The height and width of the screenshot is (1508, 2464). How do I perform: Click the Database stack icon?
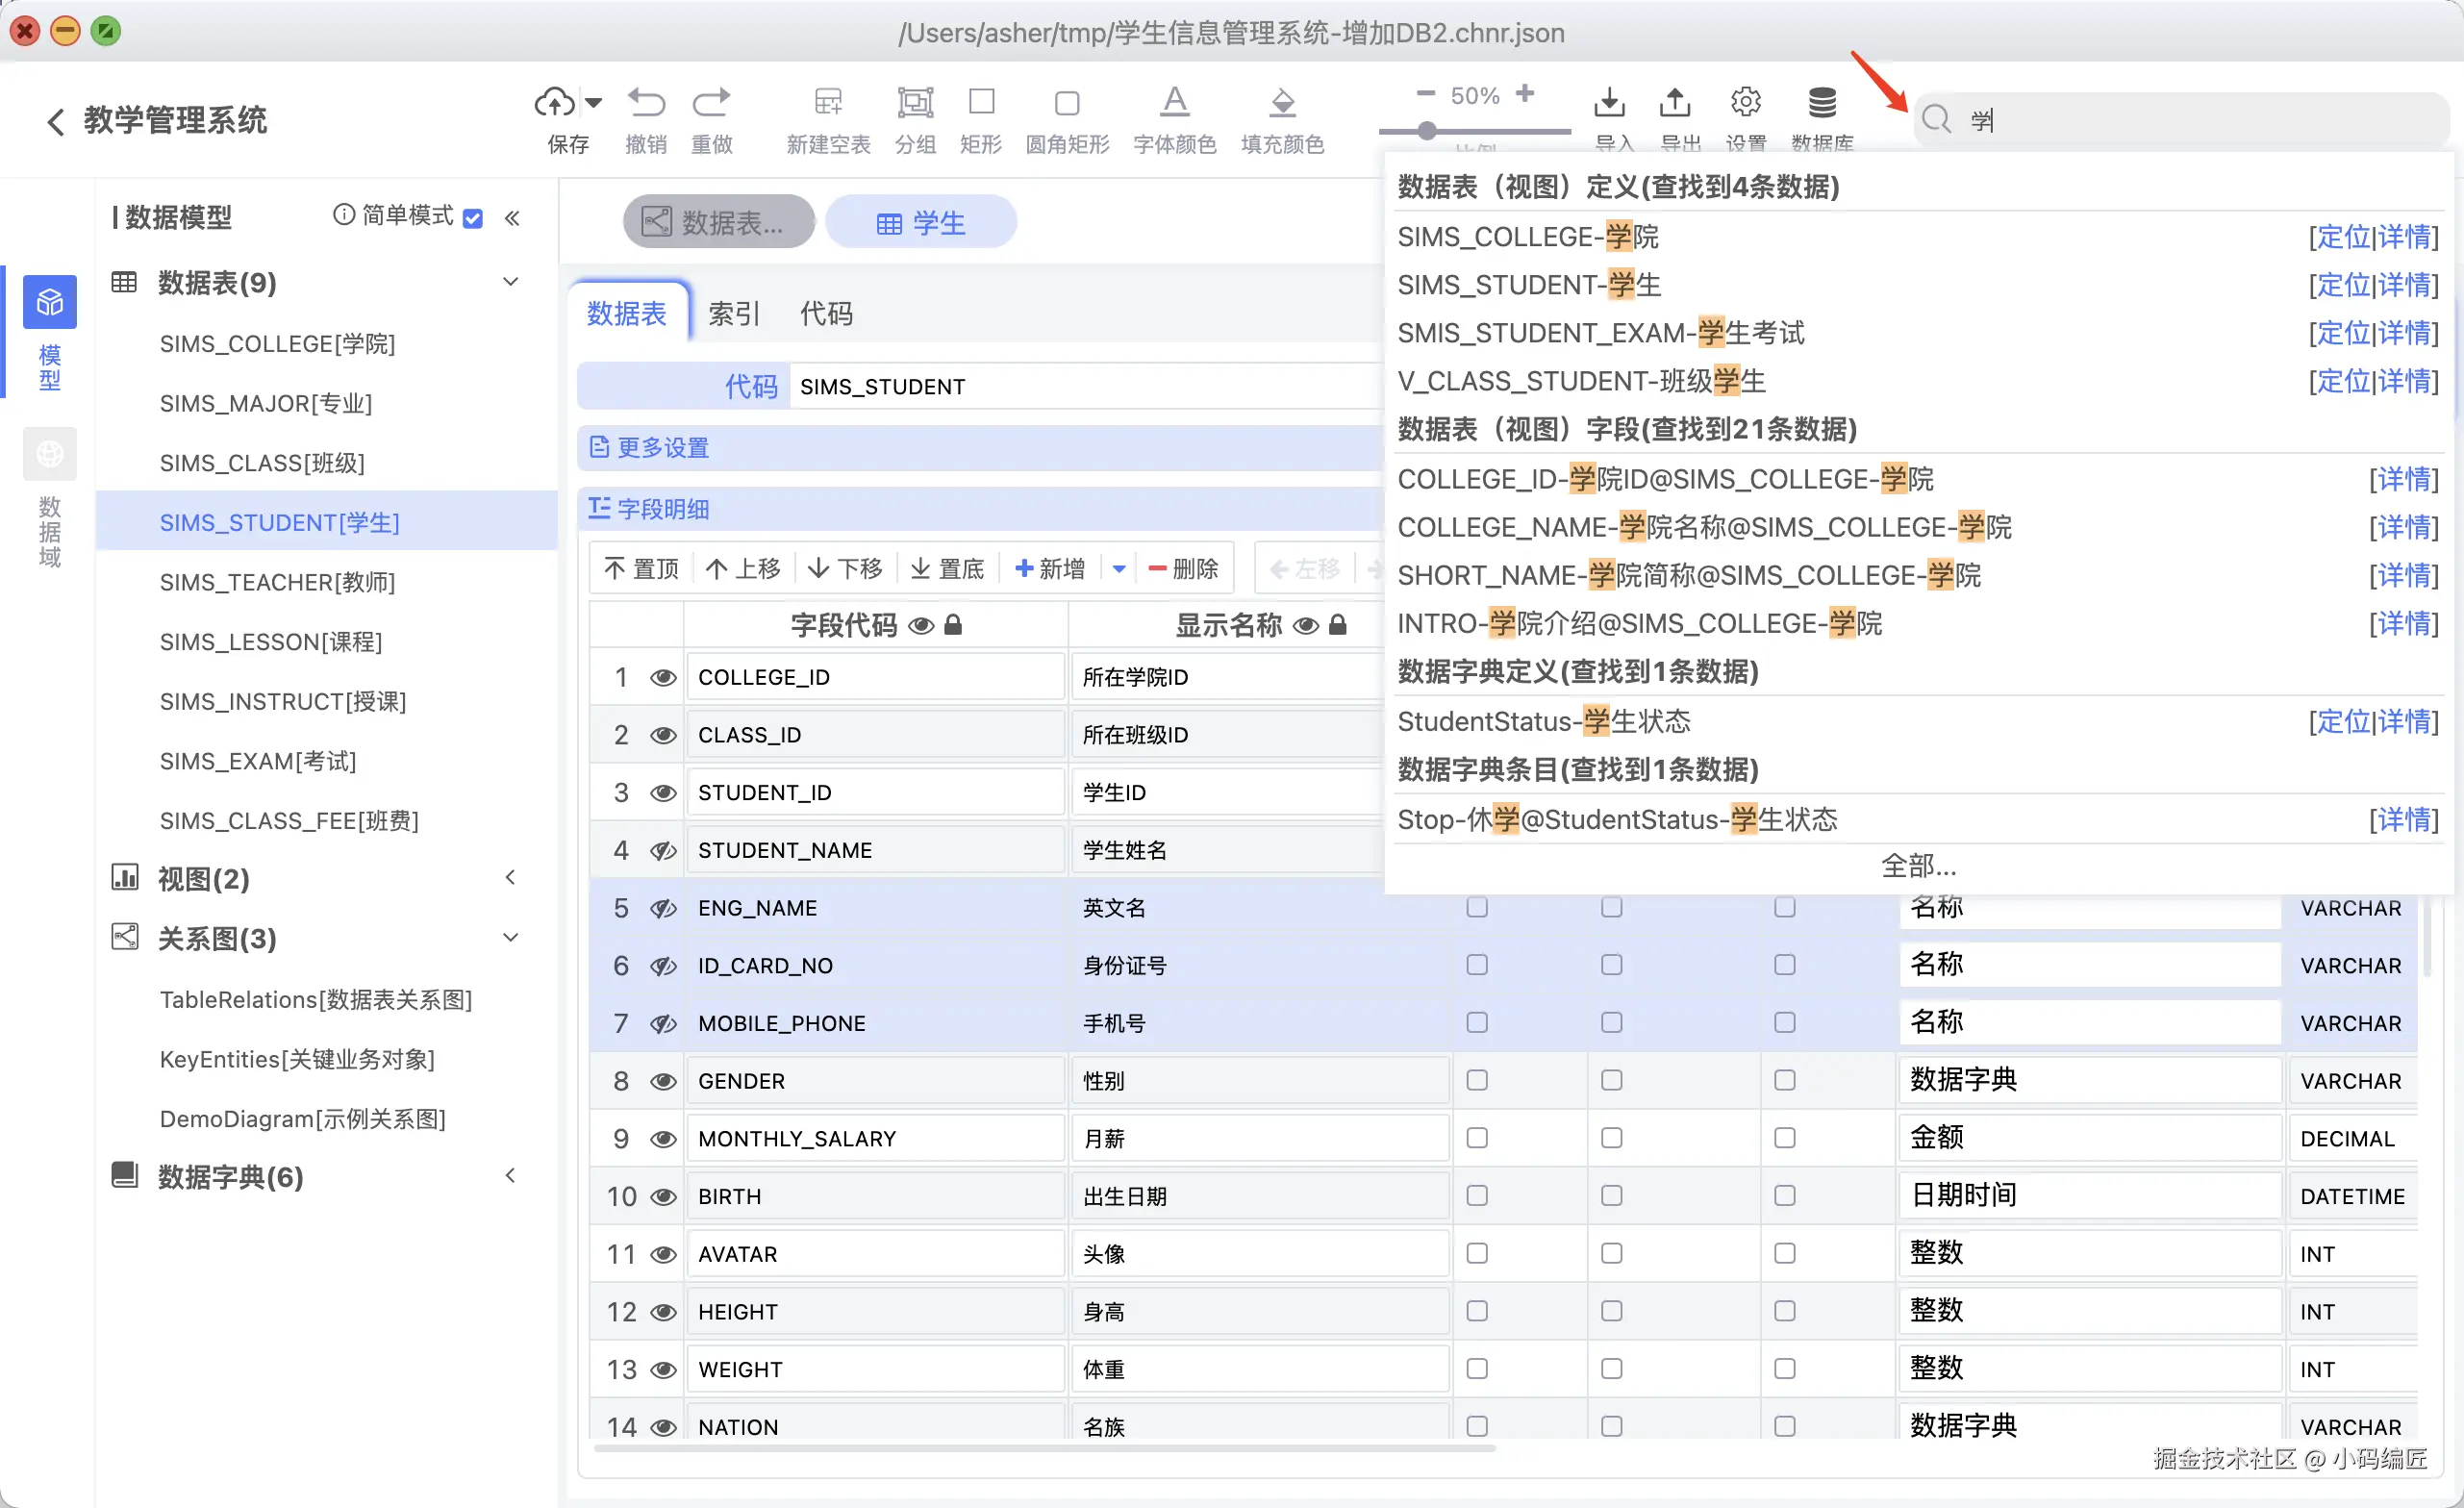pos(1822,102)
